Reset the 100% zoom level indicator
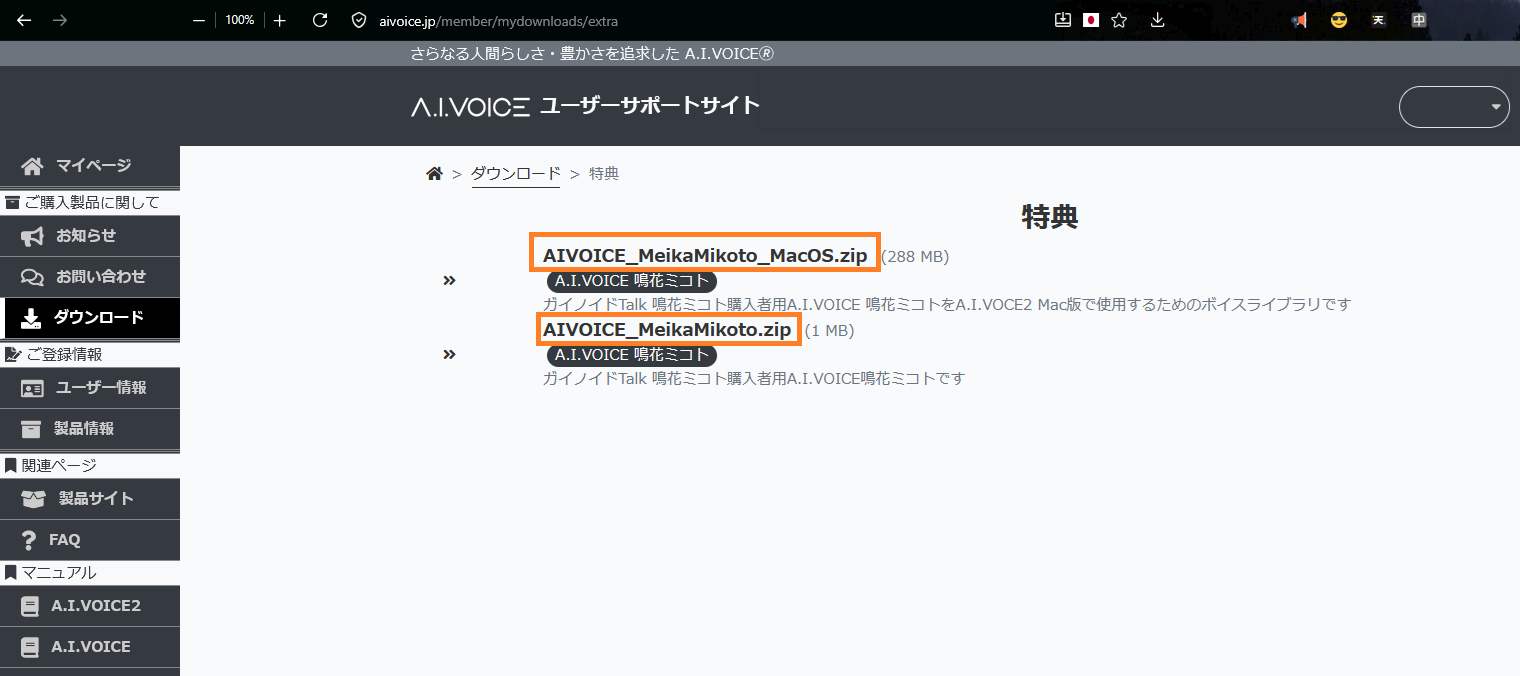 pos(239,20)
